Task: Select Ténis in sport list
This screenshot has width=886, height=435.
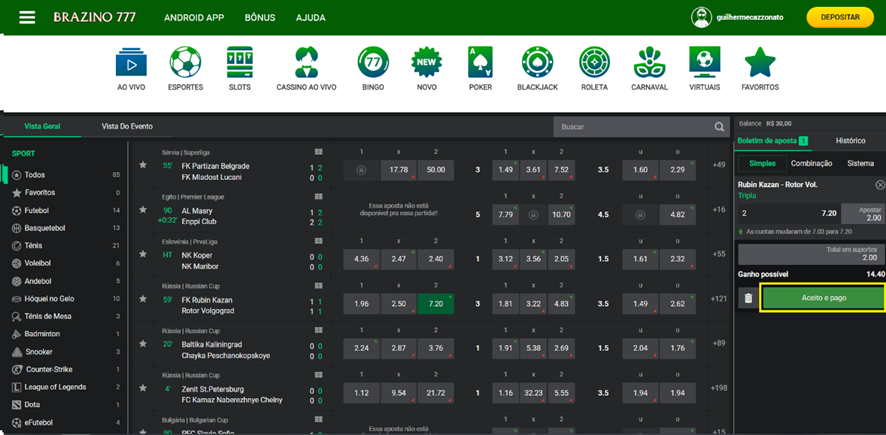Action: [66, 246]
